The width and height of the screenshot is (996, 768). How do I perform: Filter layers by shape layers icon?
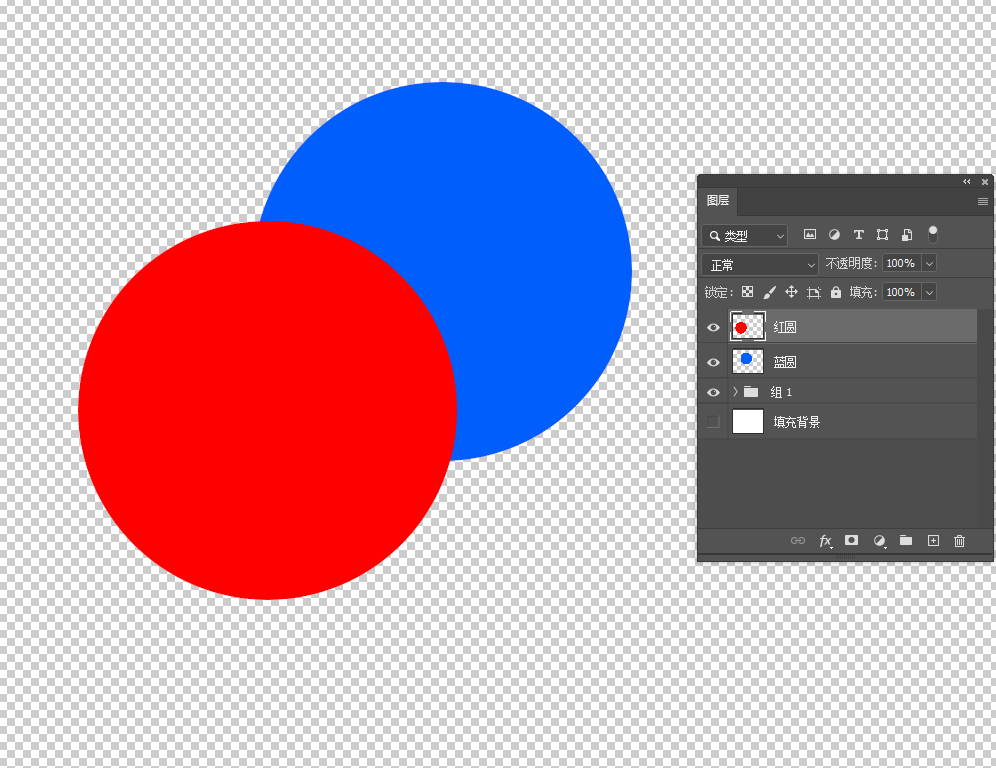pyautogui.click(x=882, y=234)
